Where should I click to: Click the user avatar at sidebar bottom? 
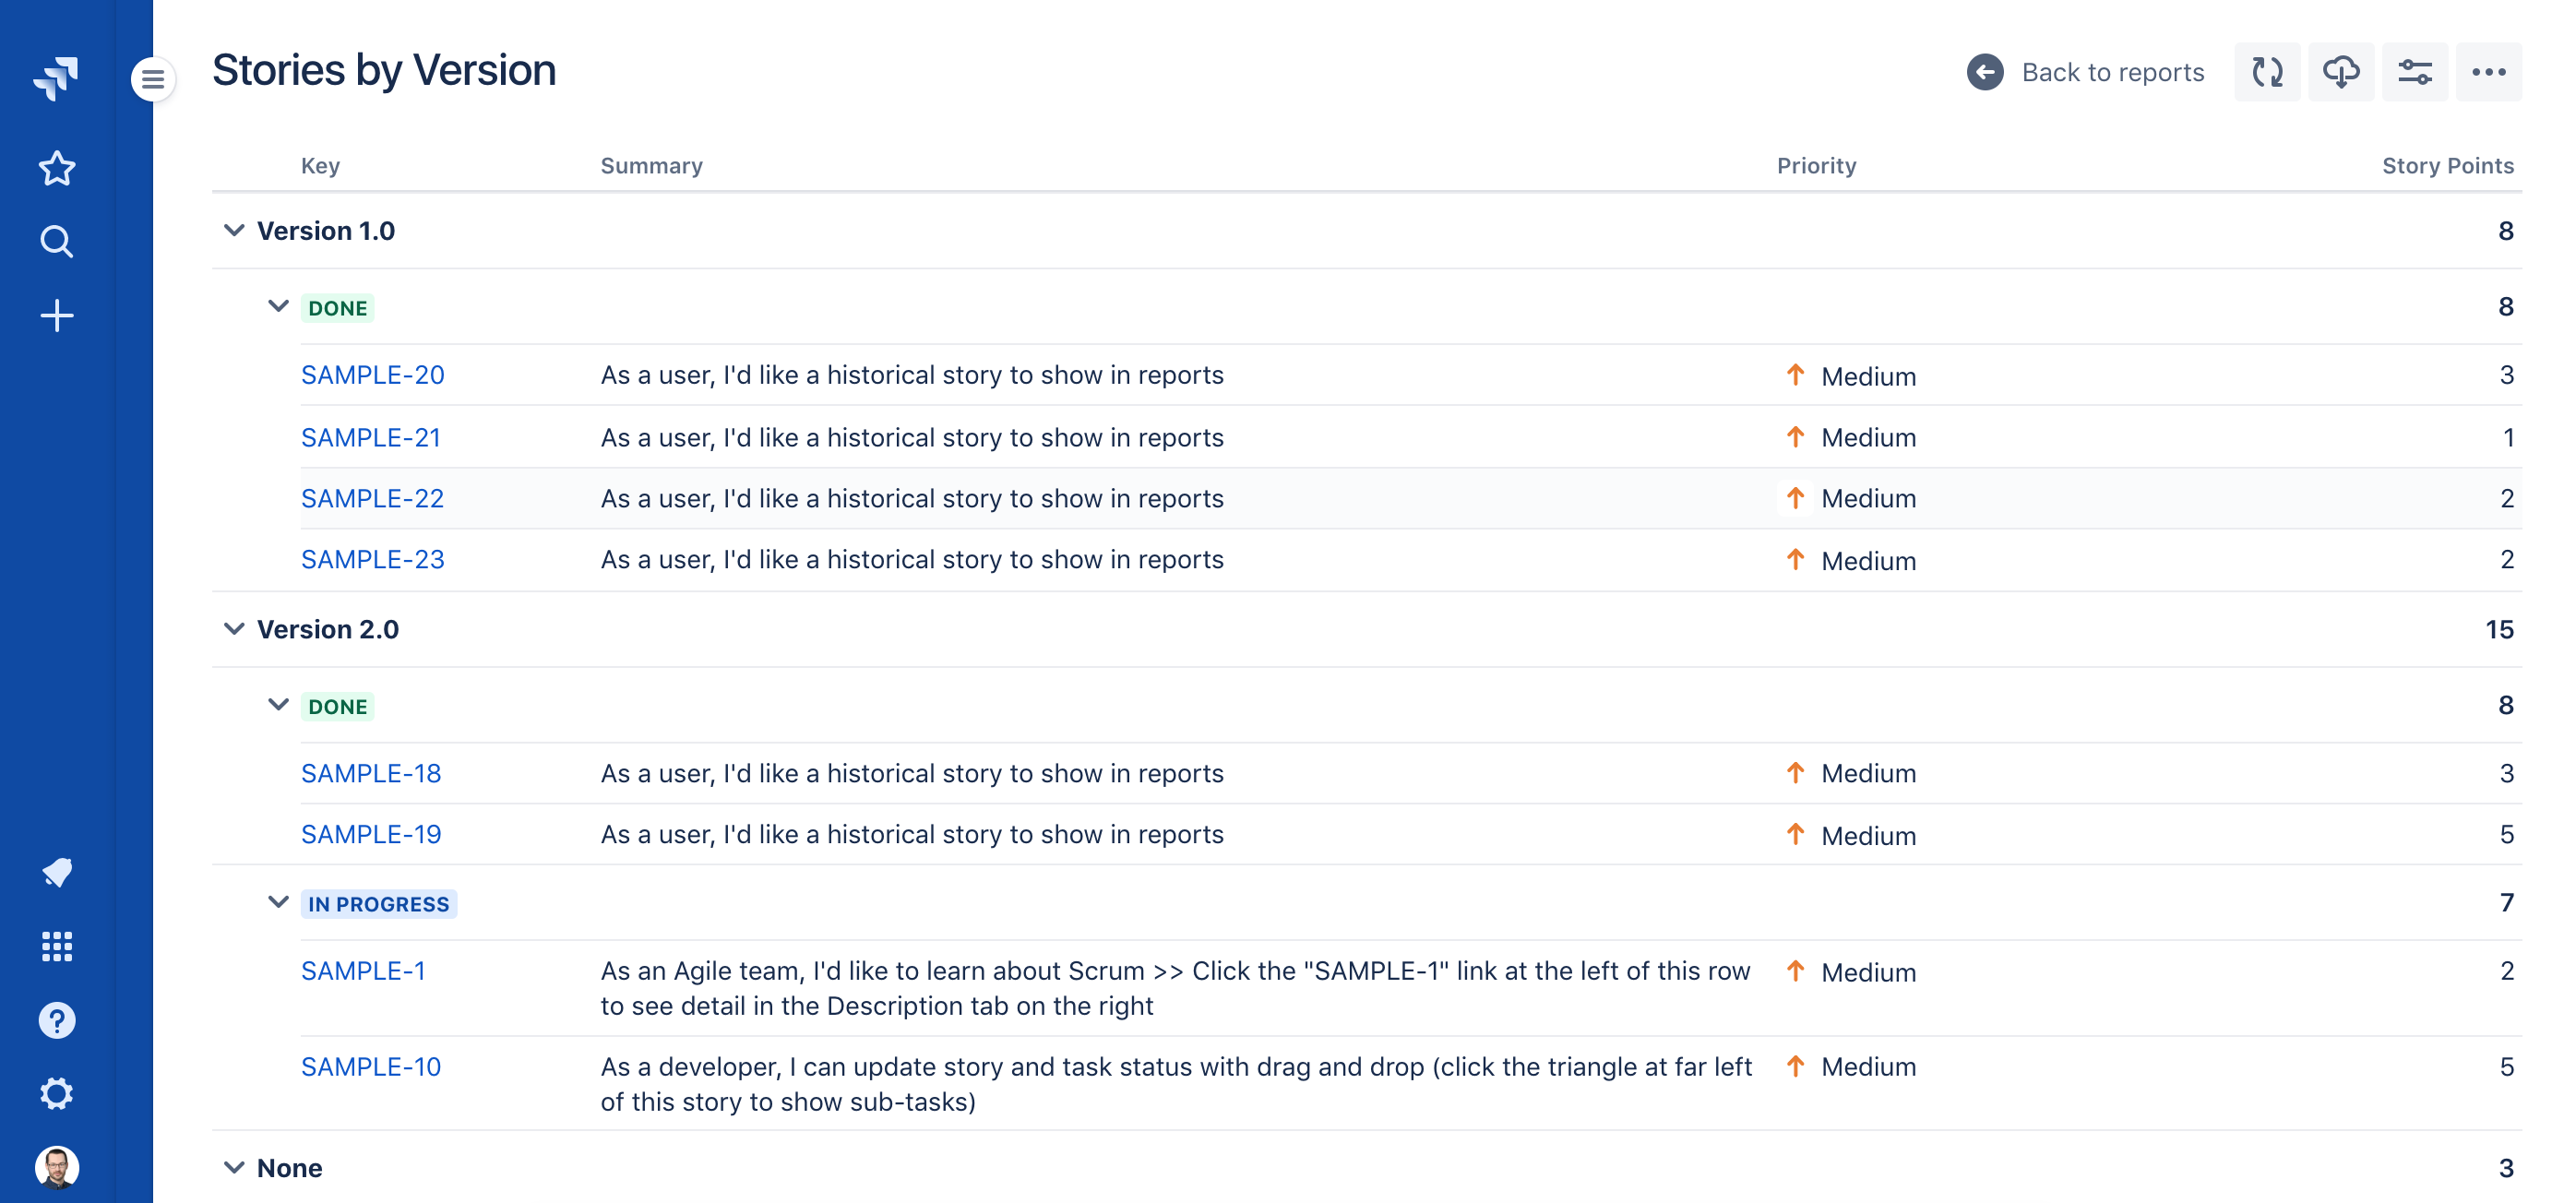(x=57, y=1167)
